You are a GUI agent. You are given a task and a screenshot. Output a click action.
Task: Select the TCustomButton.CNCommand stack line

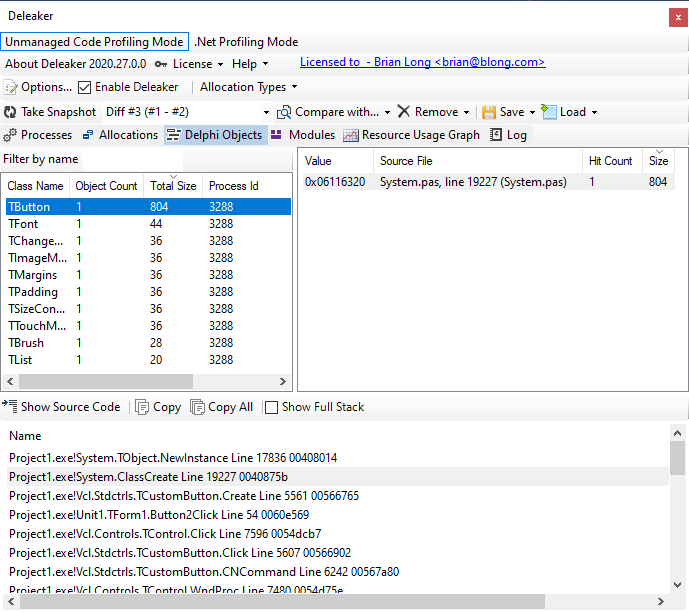[x=337, y=572]
